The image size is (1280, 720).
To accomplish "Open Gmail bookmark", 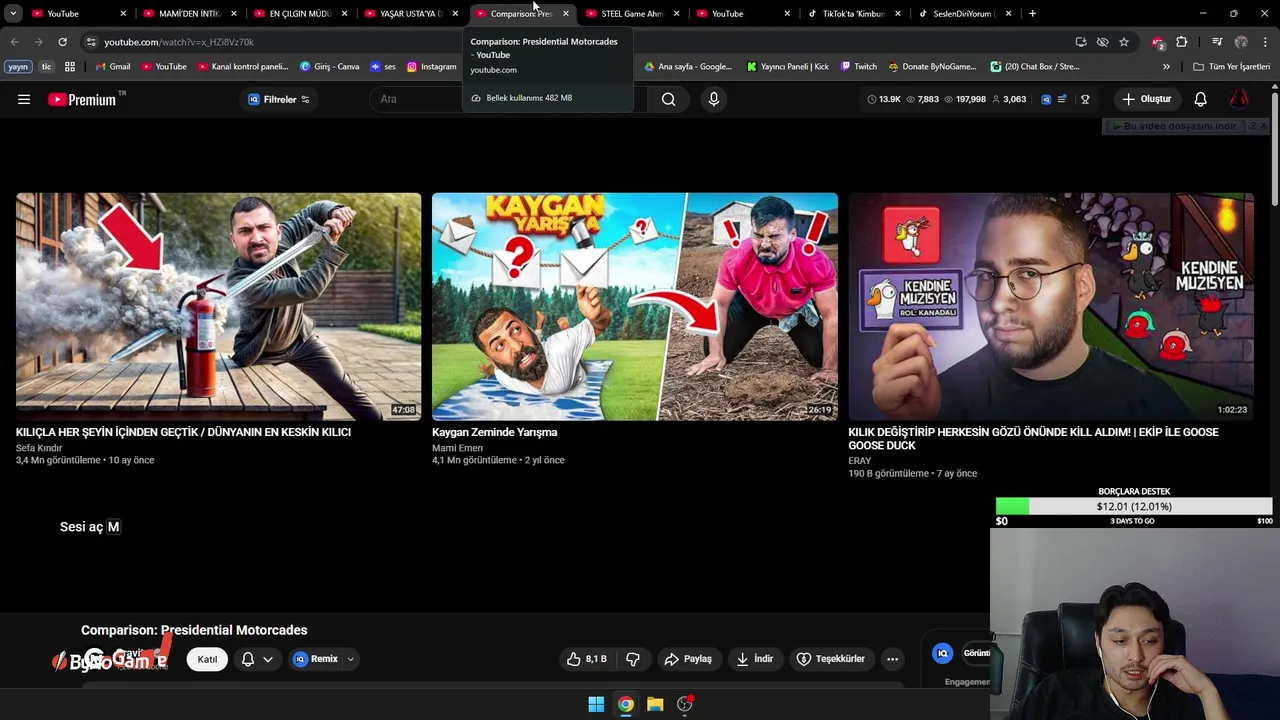I will tap(113, 67).
